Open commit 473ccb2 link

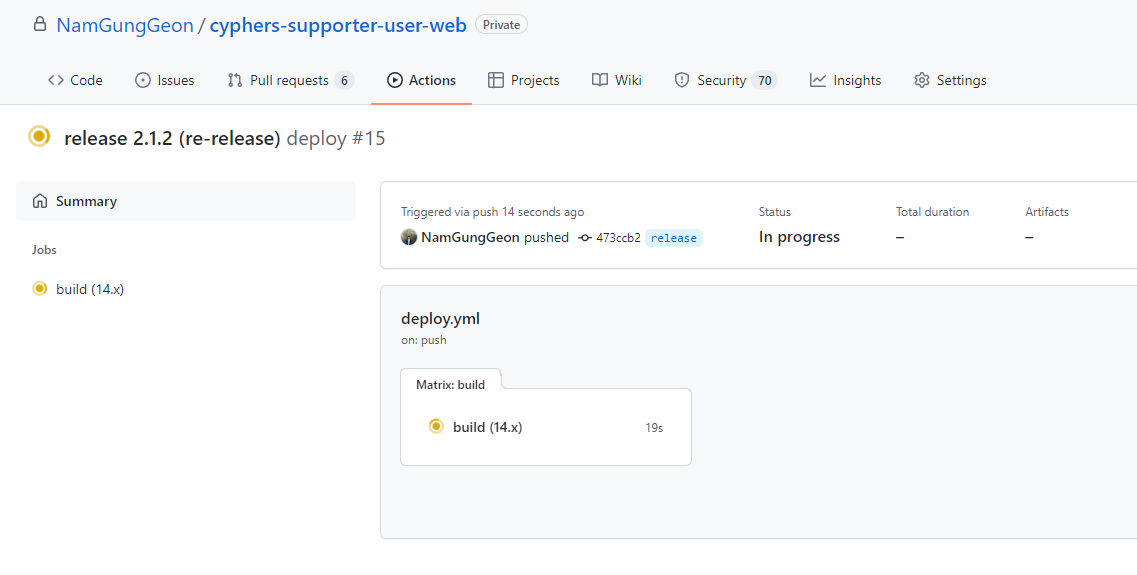pyautogui.click(x=618, y=238)
